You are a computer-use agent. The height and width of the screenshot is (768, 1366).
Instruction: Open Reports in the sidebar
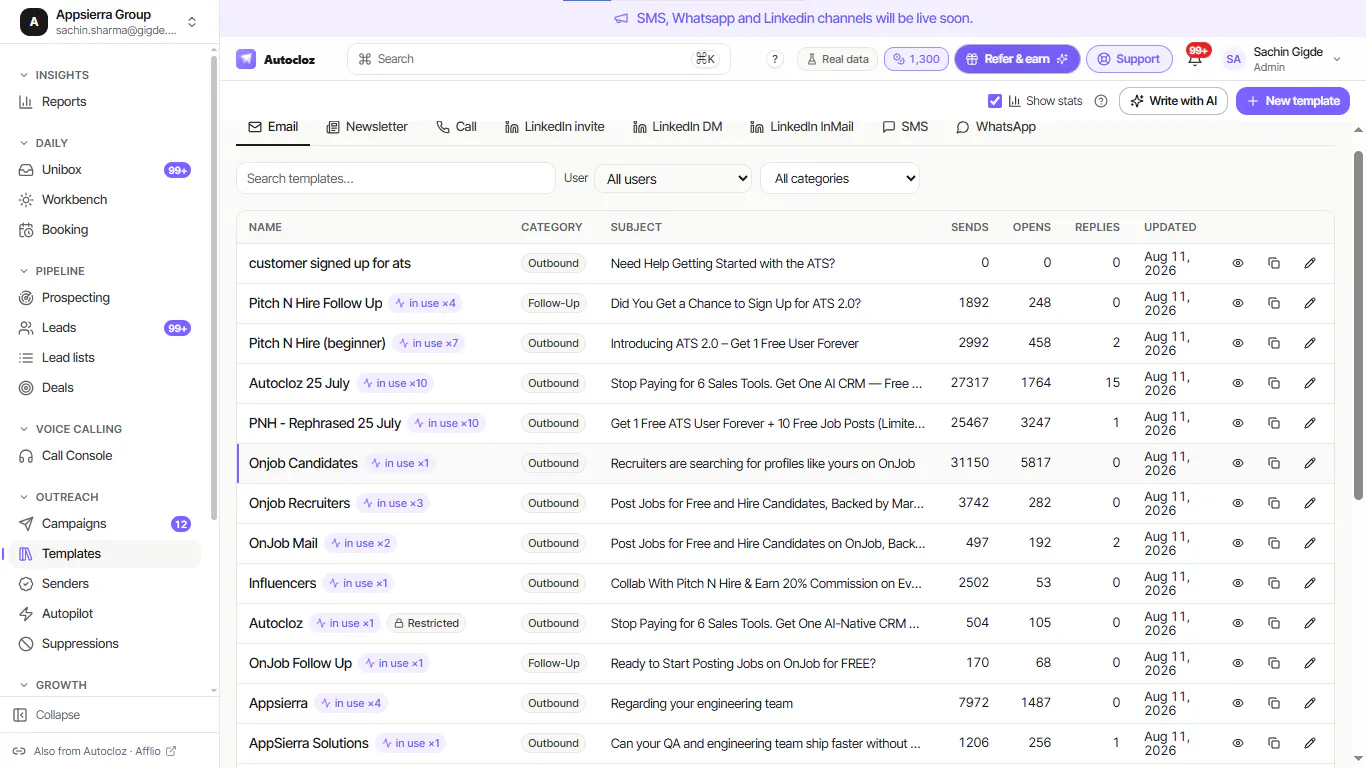pyautogui.click(x=105, y=102)
